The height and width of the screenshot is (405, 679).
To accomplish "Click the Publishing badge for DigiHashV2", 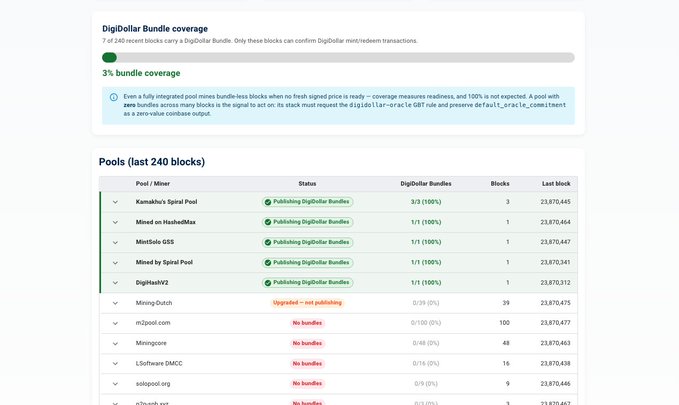I will click(307, 282).
